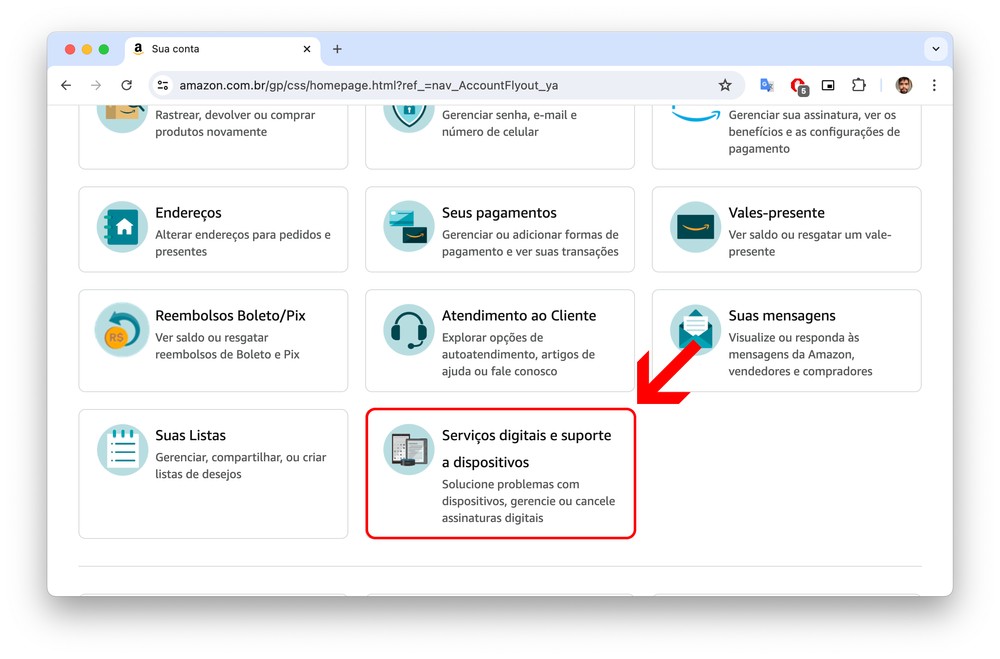Go back to the previous page
Image resolution: width=1000 pixels, height=659 pixels.
(66, 86)
